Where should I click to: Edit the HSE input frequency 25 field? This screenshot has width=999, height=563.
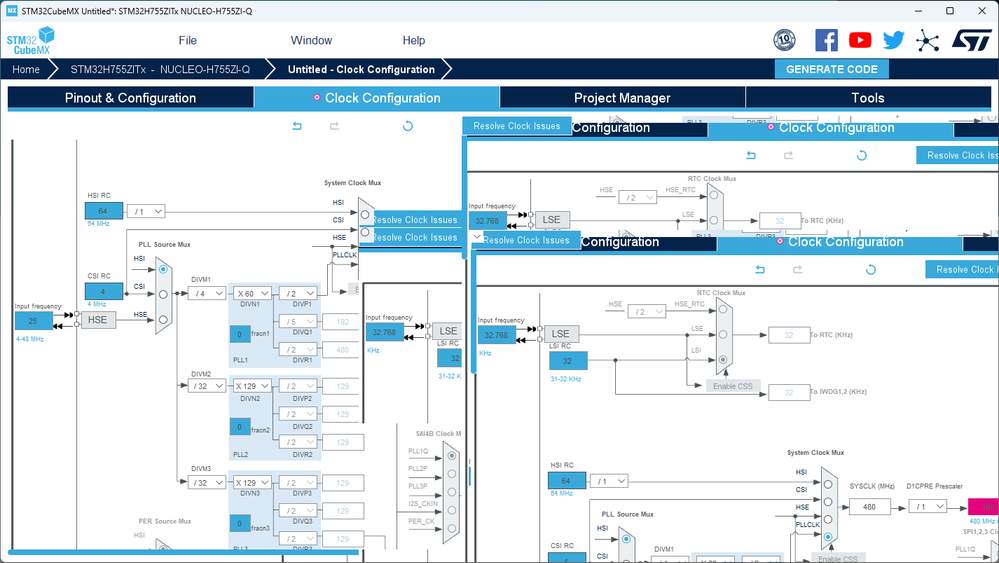(x=33, y=320)
